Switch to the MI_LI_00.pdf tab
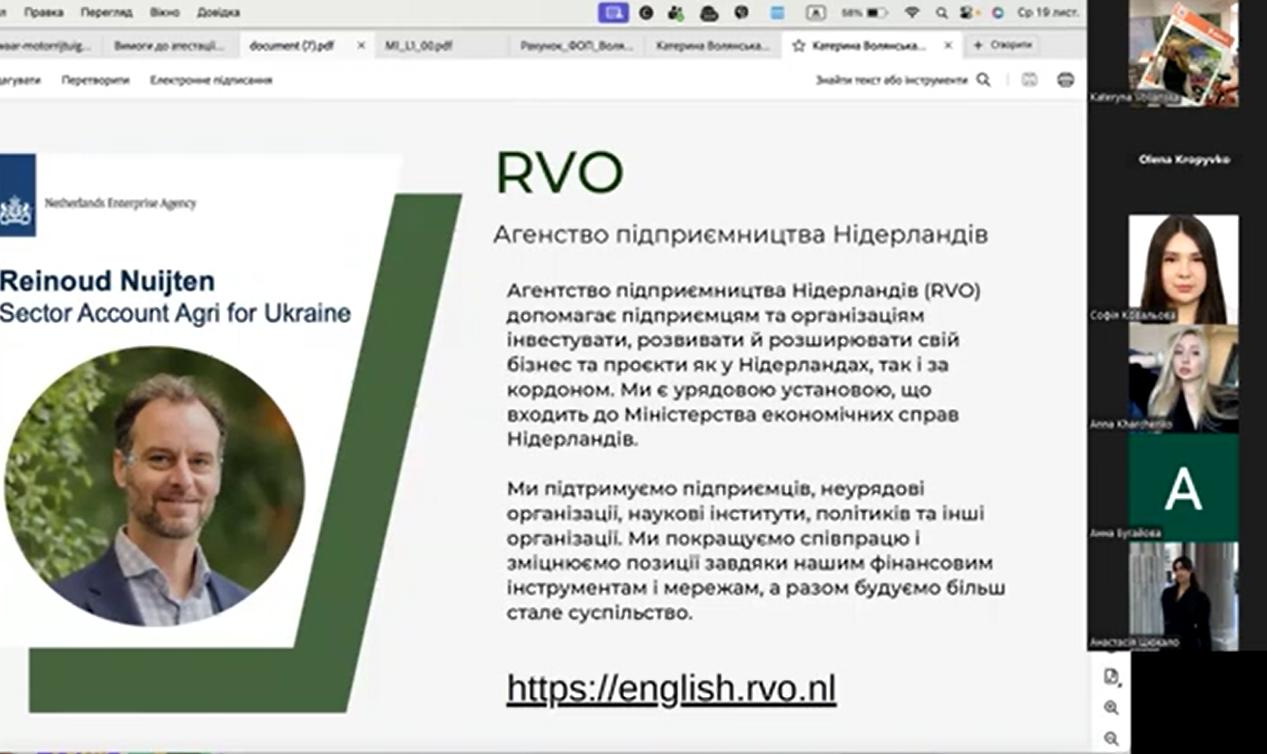Image resolution: width=1267 pixels, height=754 pixels. point(418,46)
